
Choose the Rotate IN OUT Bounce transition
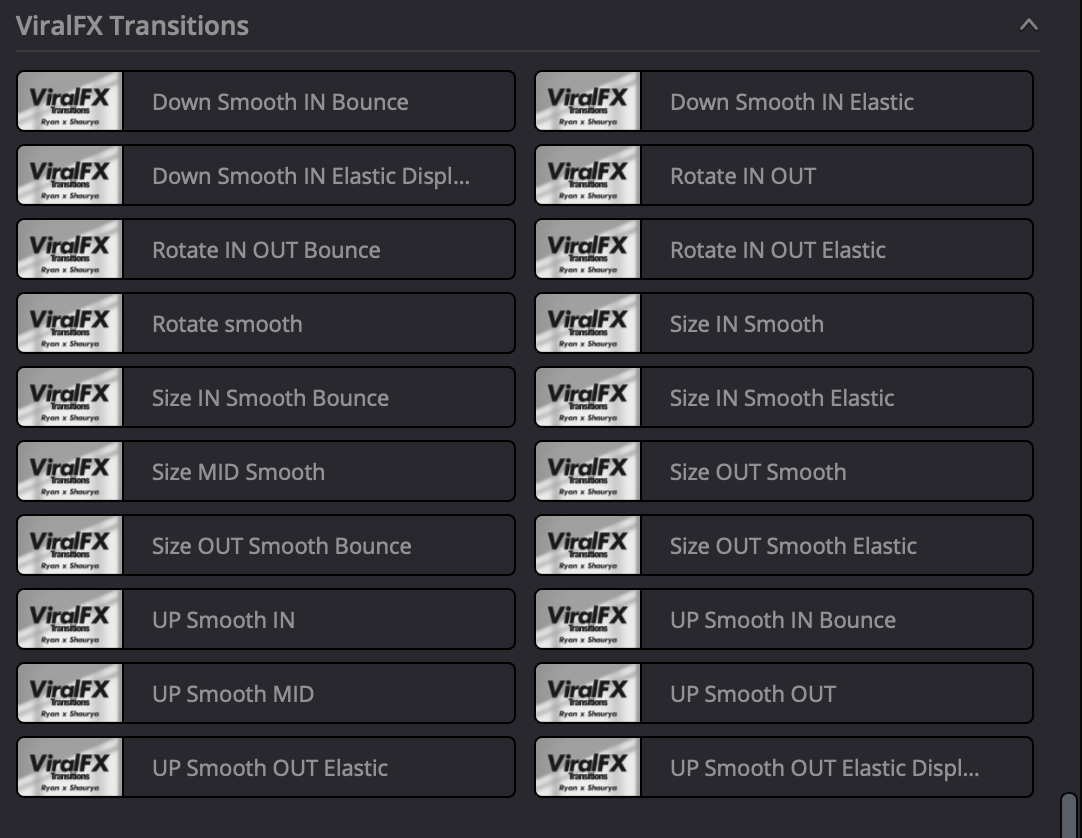coord(266,249)
